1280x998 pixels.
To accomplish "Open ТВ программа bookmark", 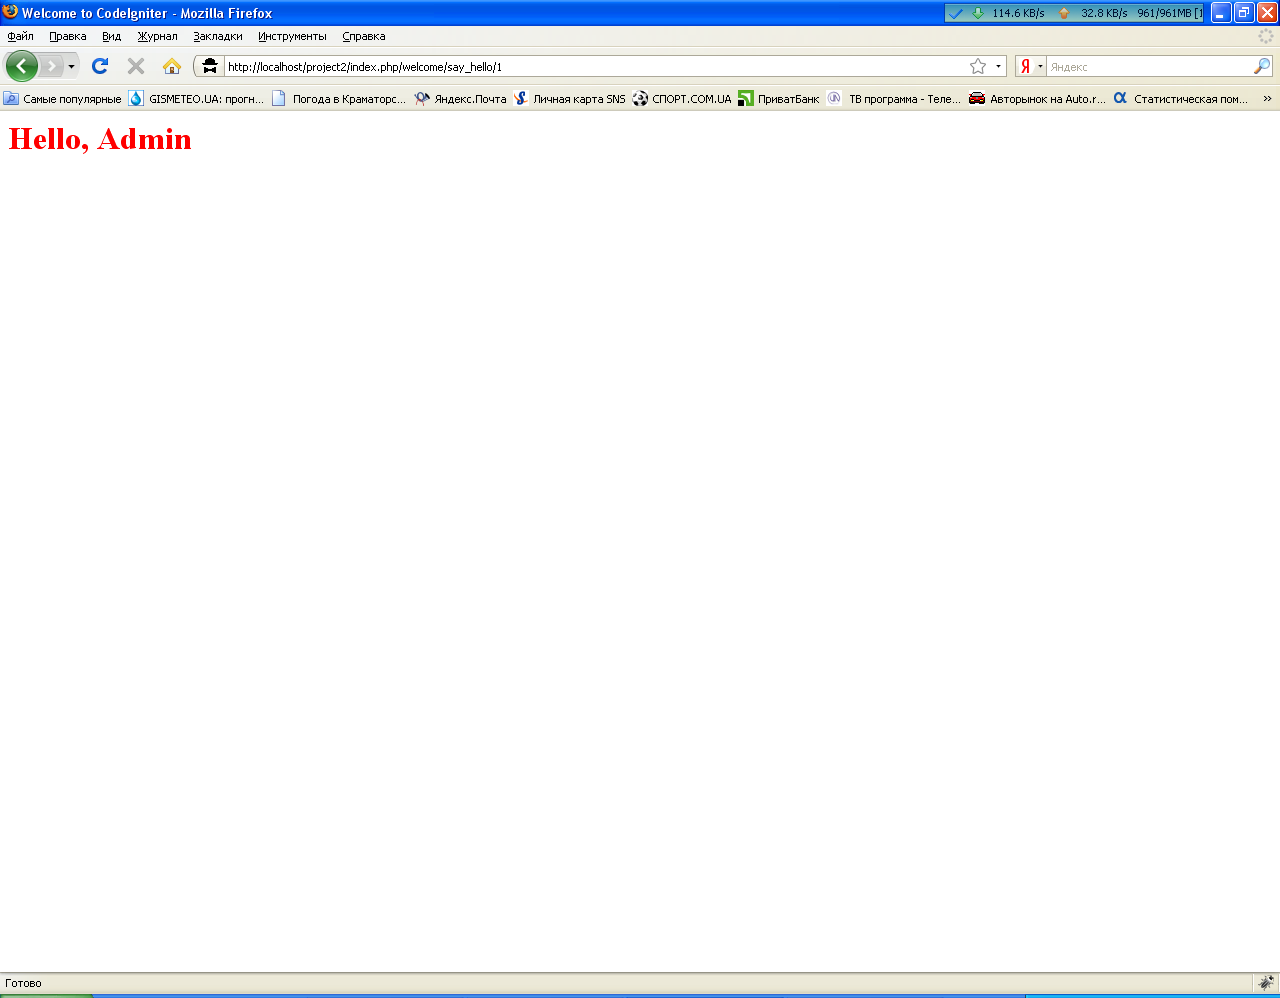I will pos(895,99).
